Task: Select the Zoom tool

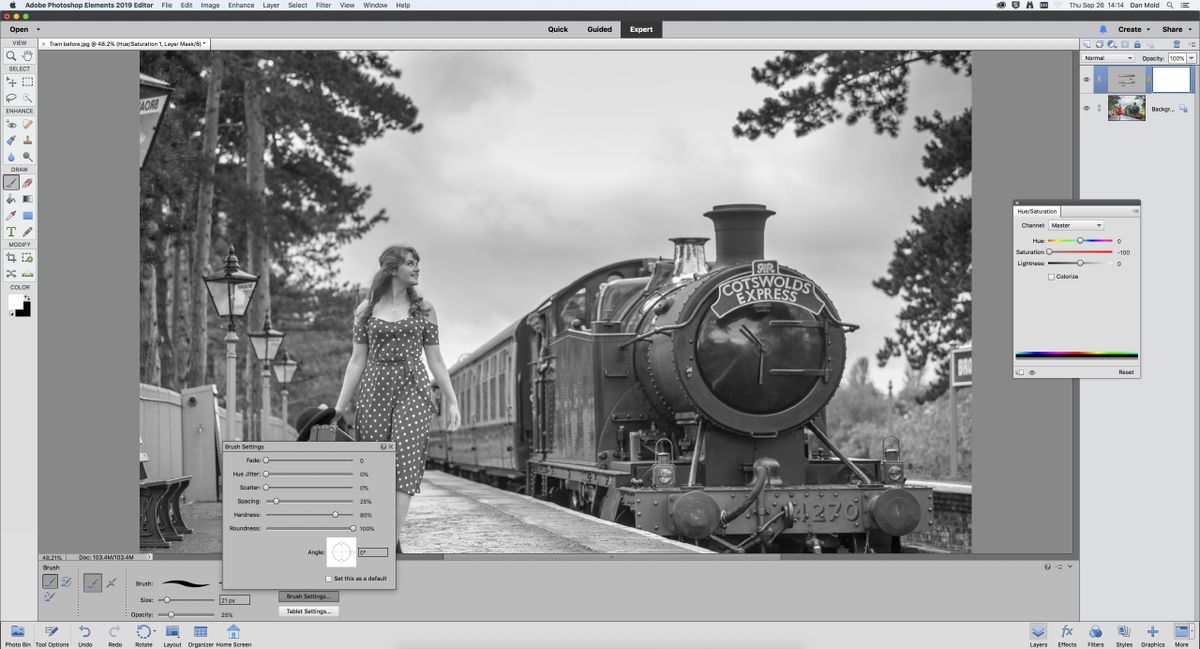Action: [10, 55]
